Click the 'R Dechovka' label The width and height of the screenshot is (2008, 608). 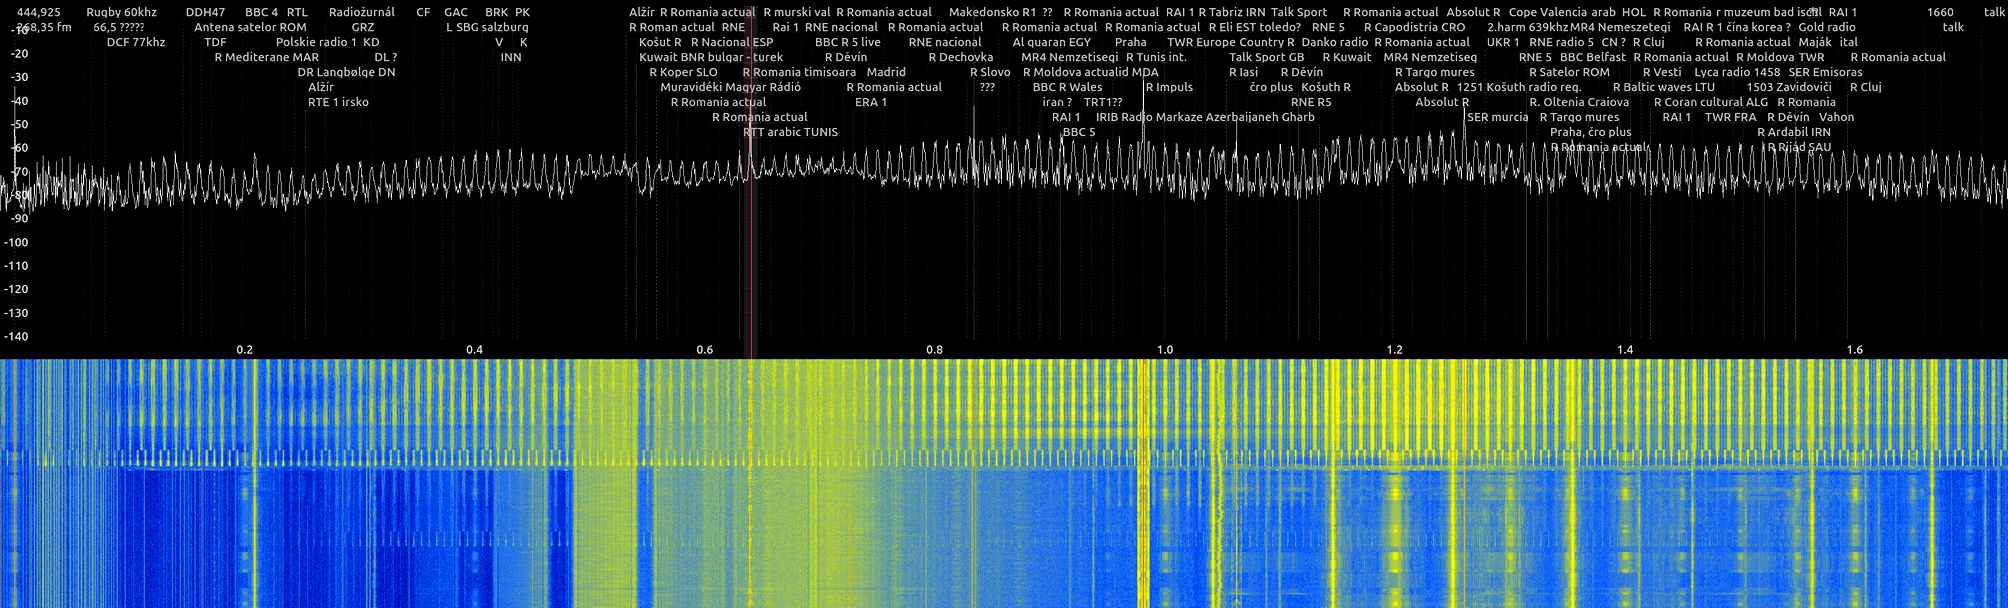click(960, 57)
